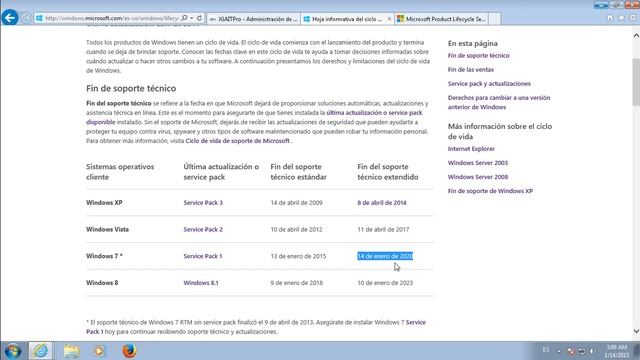Image resolution: width=640 pixels, height=360 pixels.
Task: Click the Windows XP row label
Action: coord(104,202)
